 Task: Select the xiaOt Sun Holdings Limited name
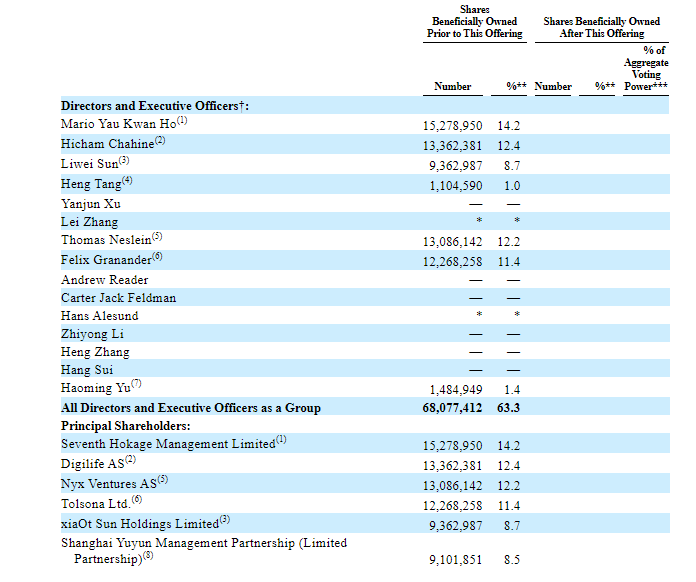point(140,524)
